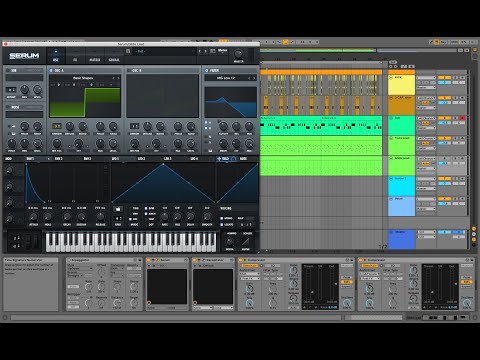This screenshot has width=480, height=360.
Task: Click the envelope RELEASE knob
Action: (x=100, y=217)
